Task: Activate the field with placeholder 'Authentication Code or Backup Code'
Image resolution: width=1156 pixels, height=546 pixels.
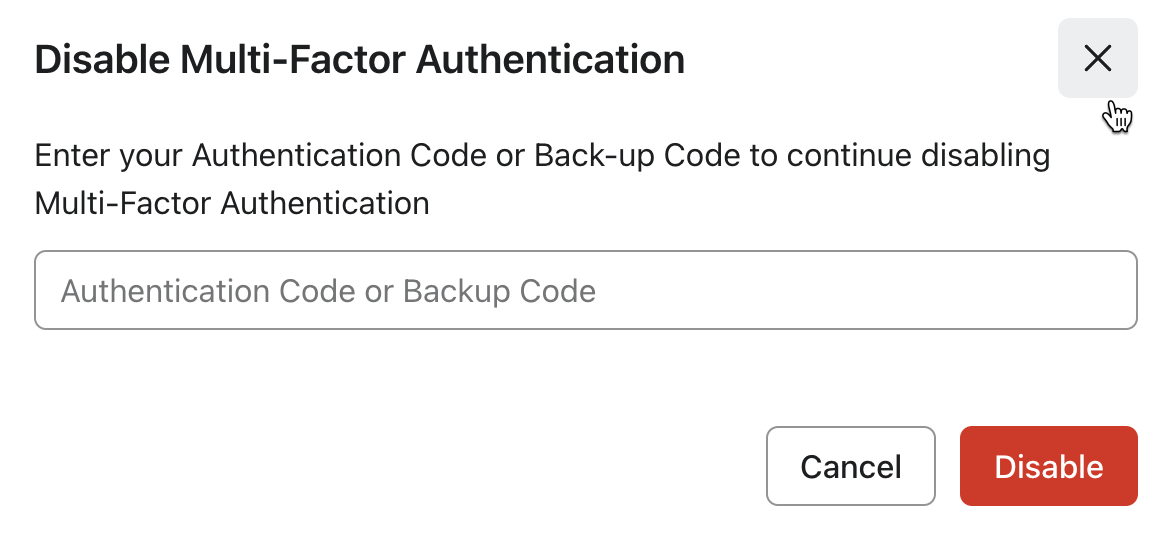Action: (585, 291)
